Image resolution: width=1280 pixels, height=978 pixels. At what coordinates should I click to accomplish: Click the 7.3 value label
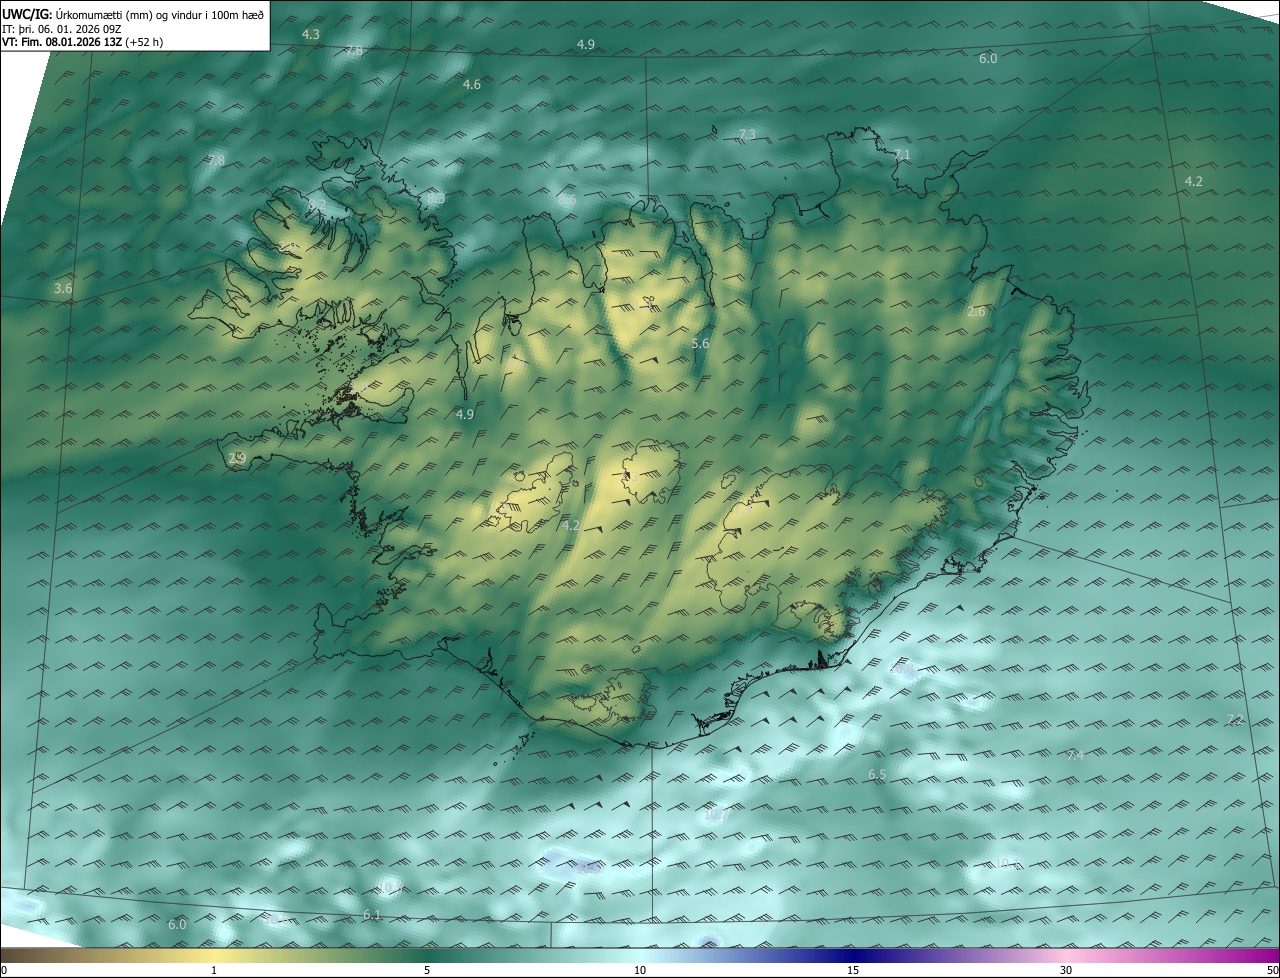(x=747, y=134)
